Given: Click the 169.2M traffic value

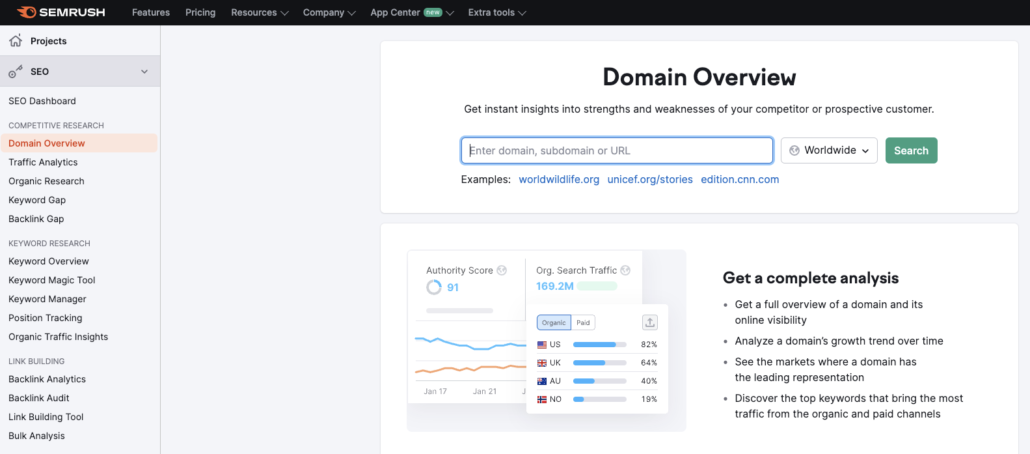Looking at the screenshot, I should 555,286.
